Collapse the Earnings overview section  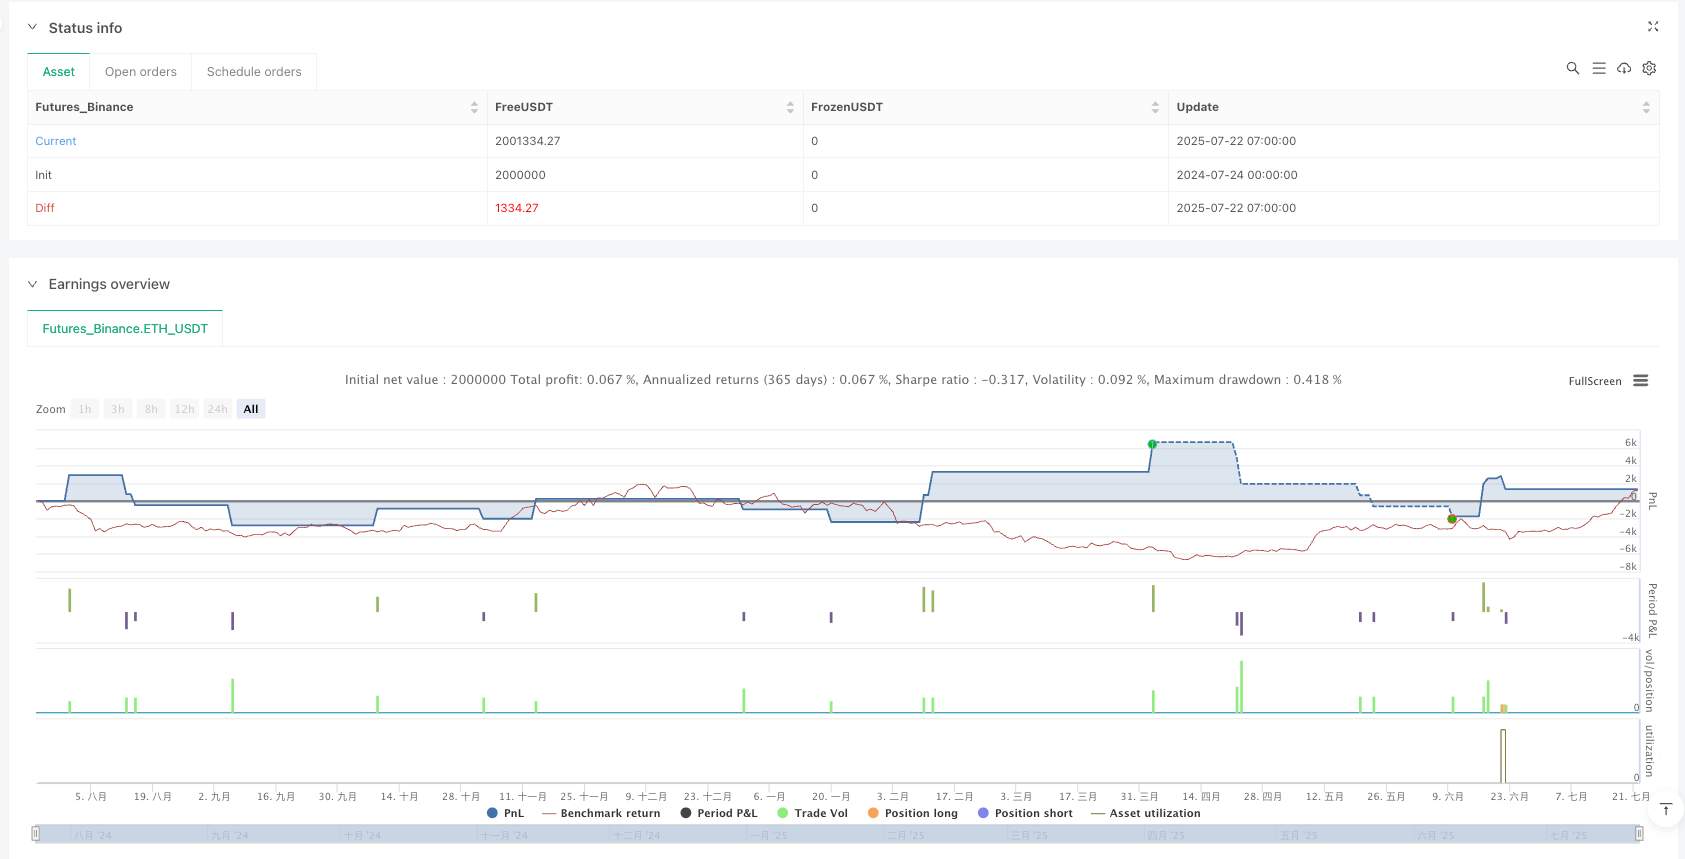32,284
